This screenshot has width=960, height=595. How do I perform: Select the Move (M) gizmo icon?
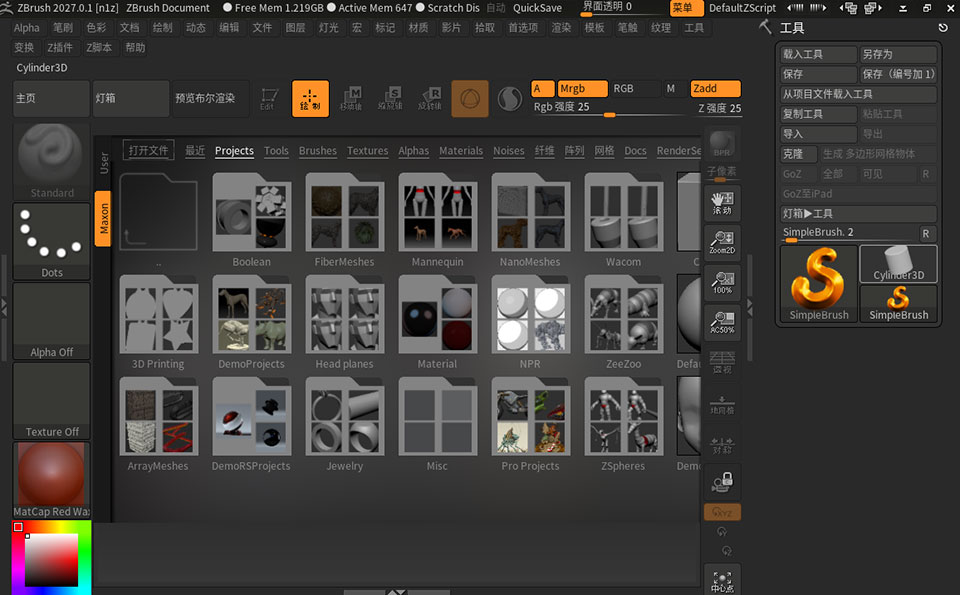click(351, 99)
